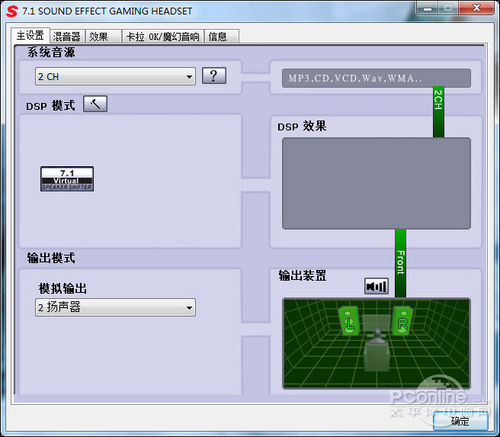500x437 pixels.
Task: Click the 模拟输出 label
Action: (x=63, y=288)
